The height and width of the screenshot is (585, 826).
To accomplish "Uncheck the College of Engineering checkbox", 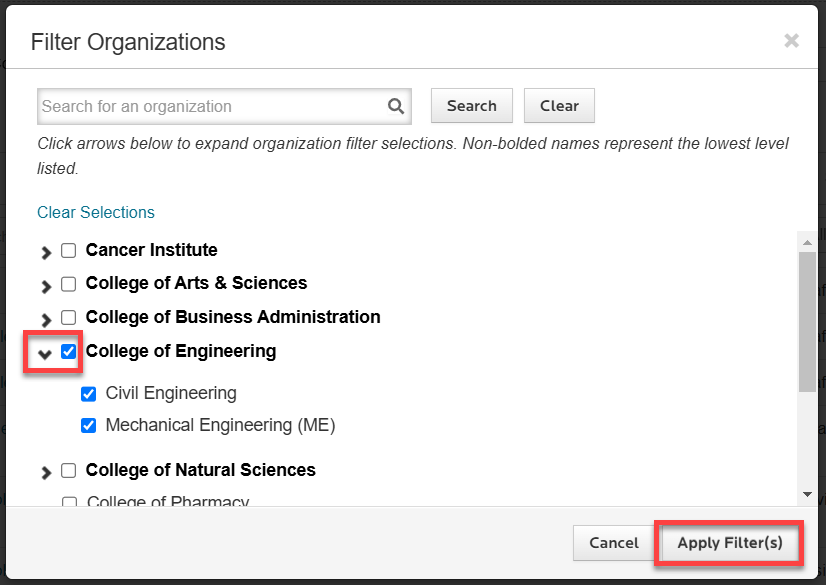I will (69, 351).
